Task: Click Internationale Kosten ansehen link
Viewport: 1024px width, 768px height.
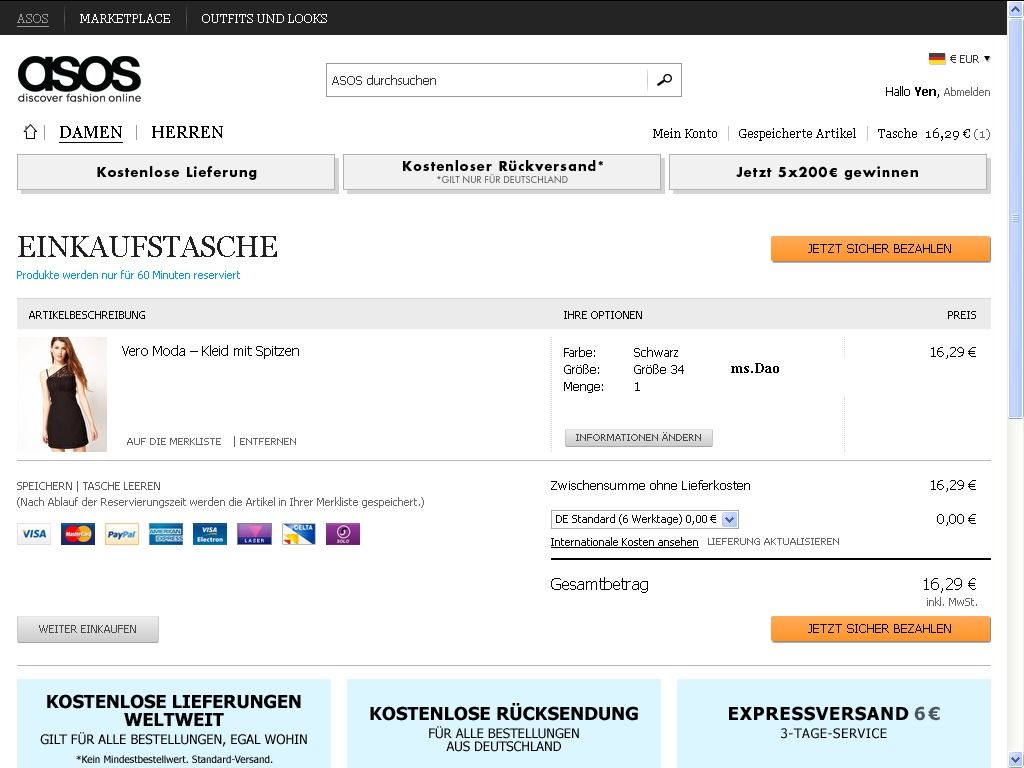Action: 624,542
